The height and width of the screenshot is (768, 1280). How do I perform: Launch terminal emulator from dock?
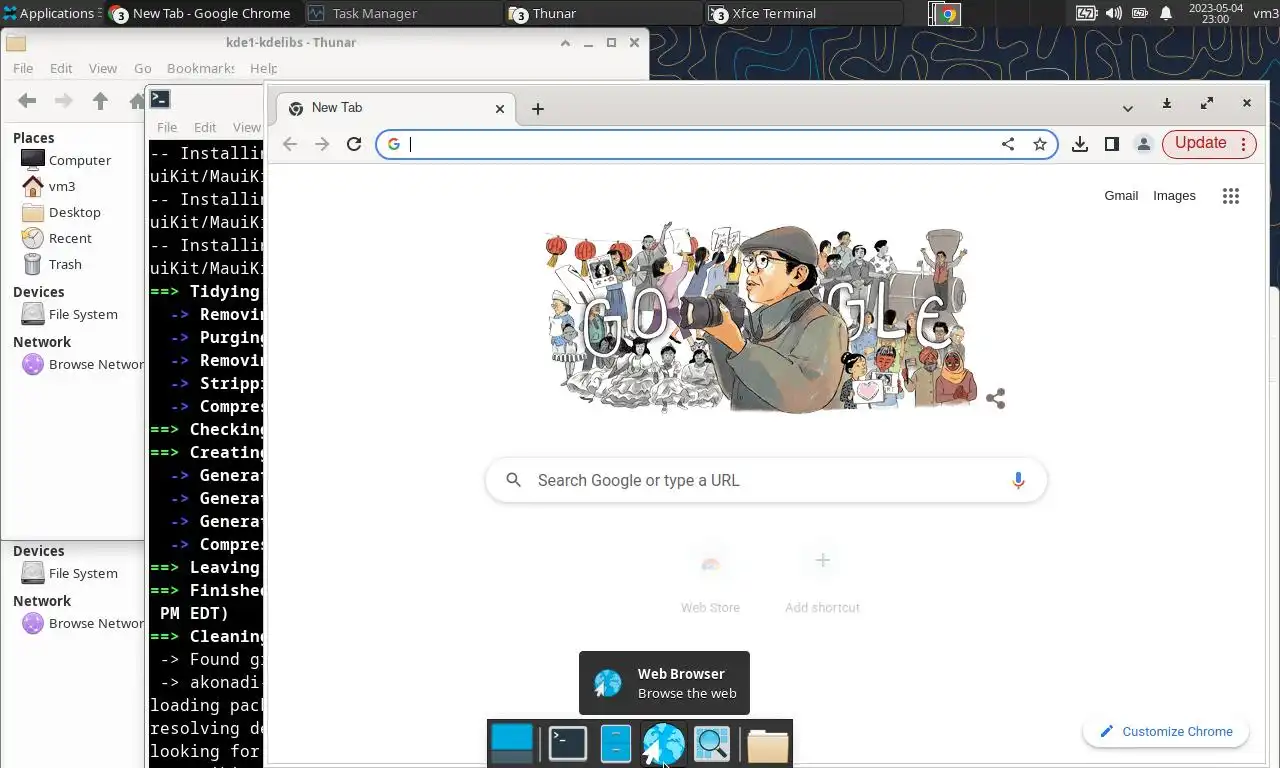(568, 743)
